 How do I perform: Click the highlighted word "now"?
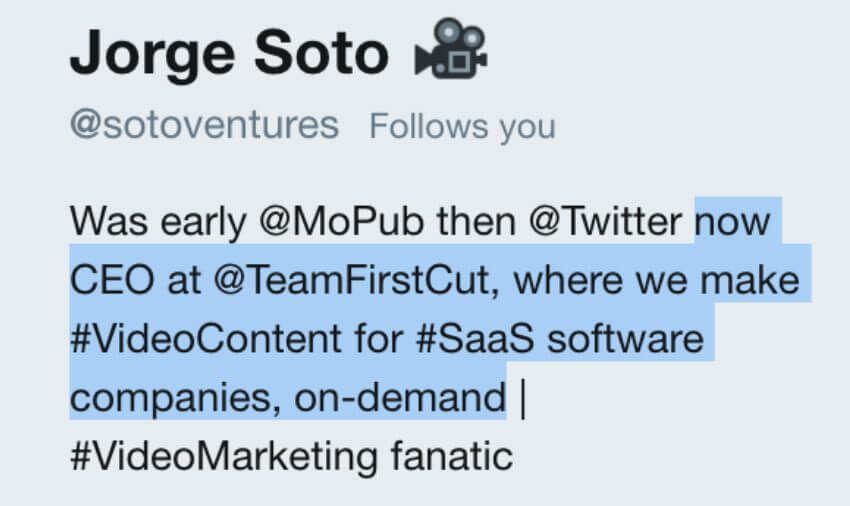click(732, 220)
